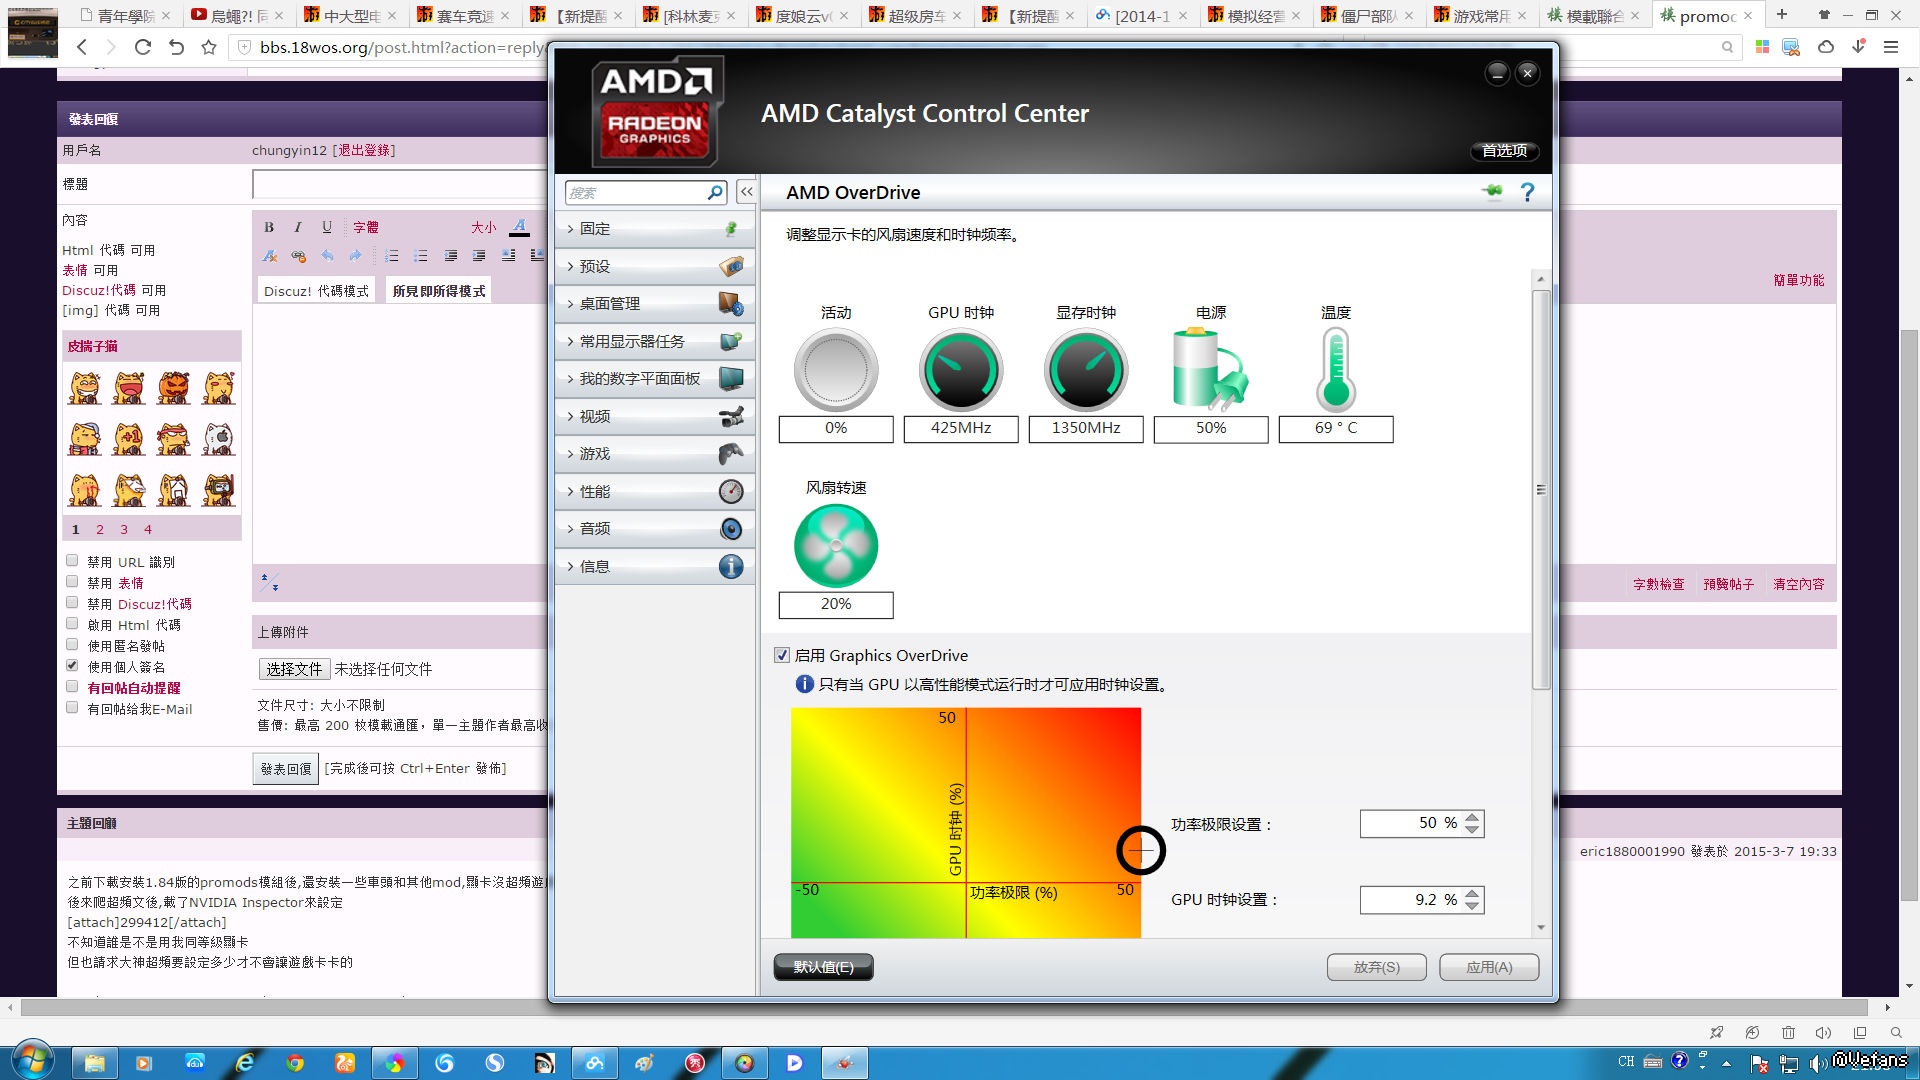Click the Defaults (默认值(E)) button
This screenshot has height=1080, width=1920.
coord(823,967)
